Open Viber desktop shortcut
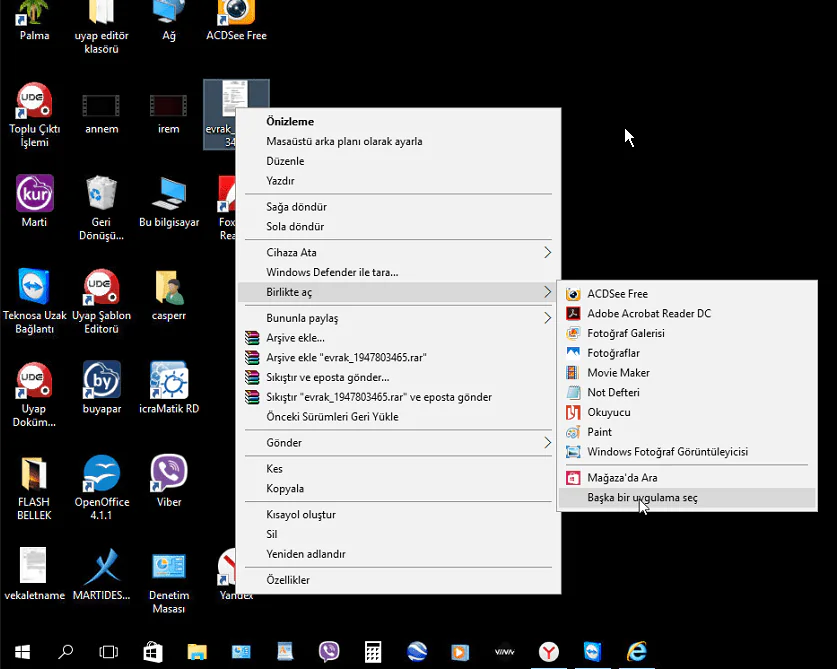The height and width of the screenshot is (669, 837). point(168,473)
